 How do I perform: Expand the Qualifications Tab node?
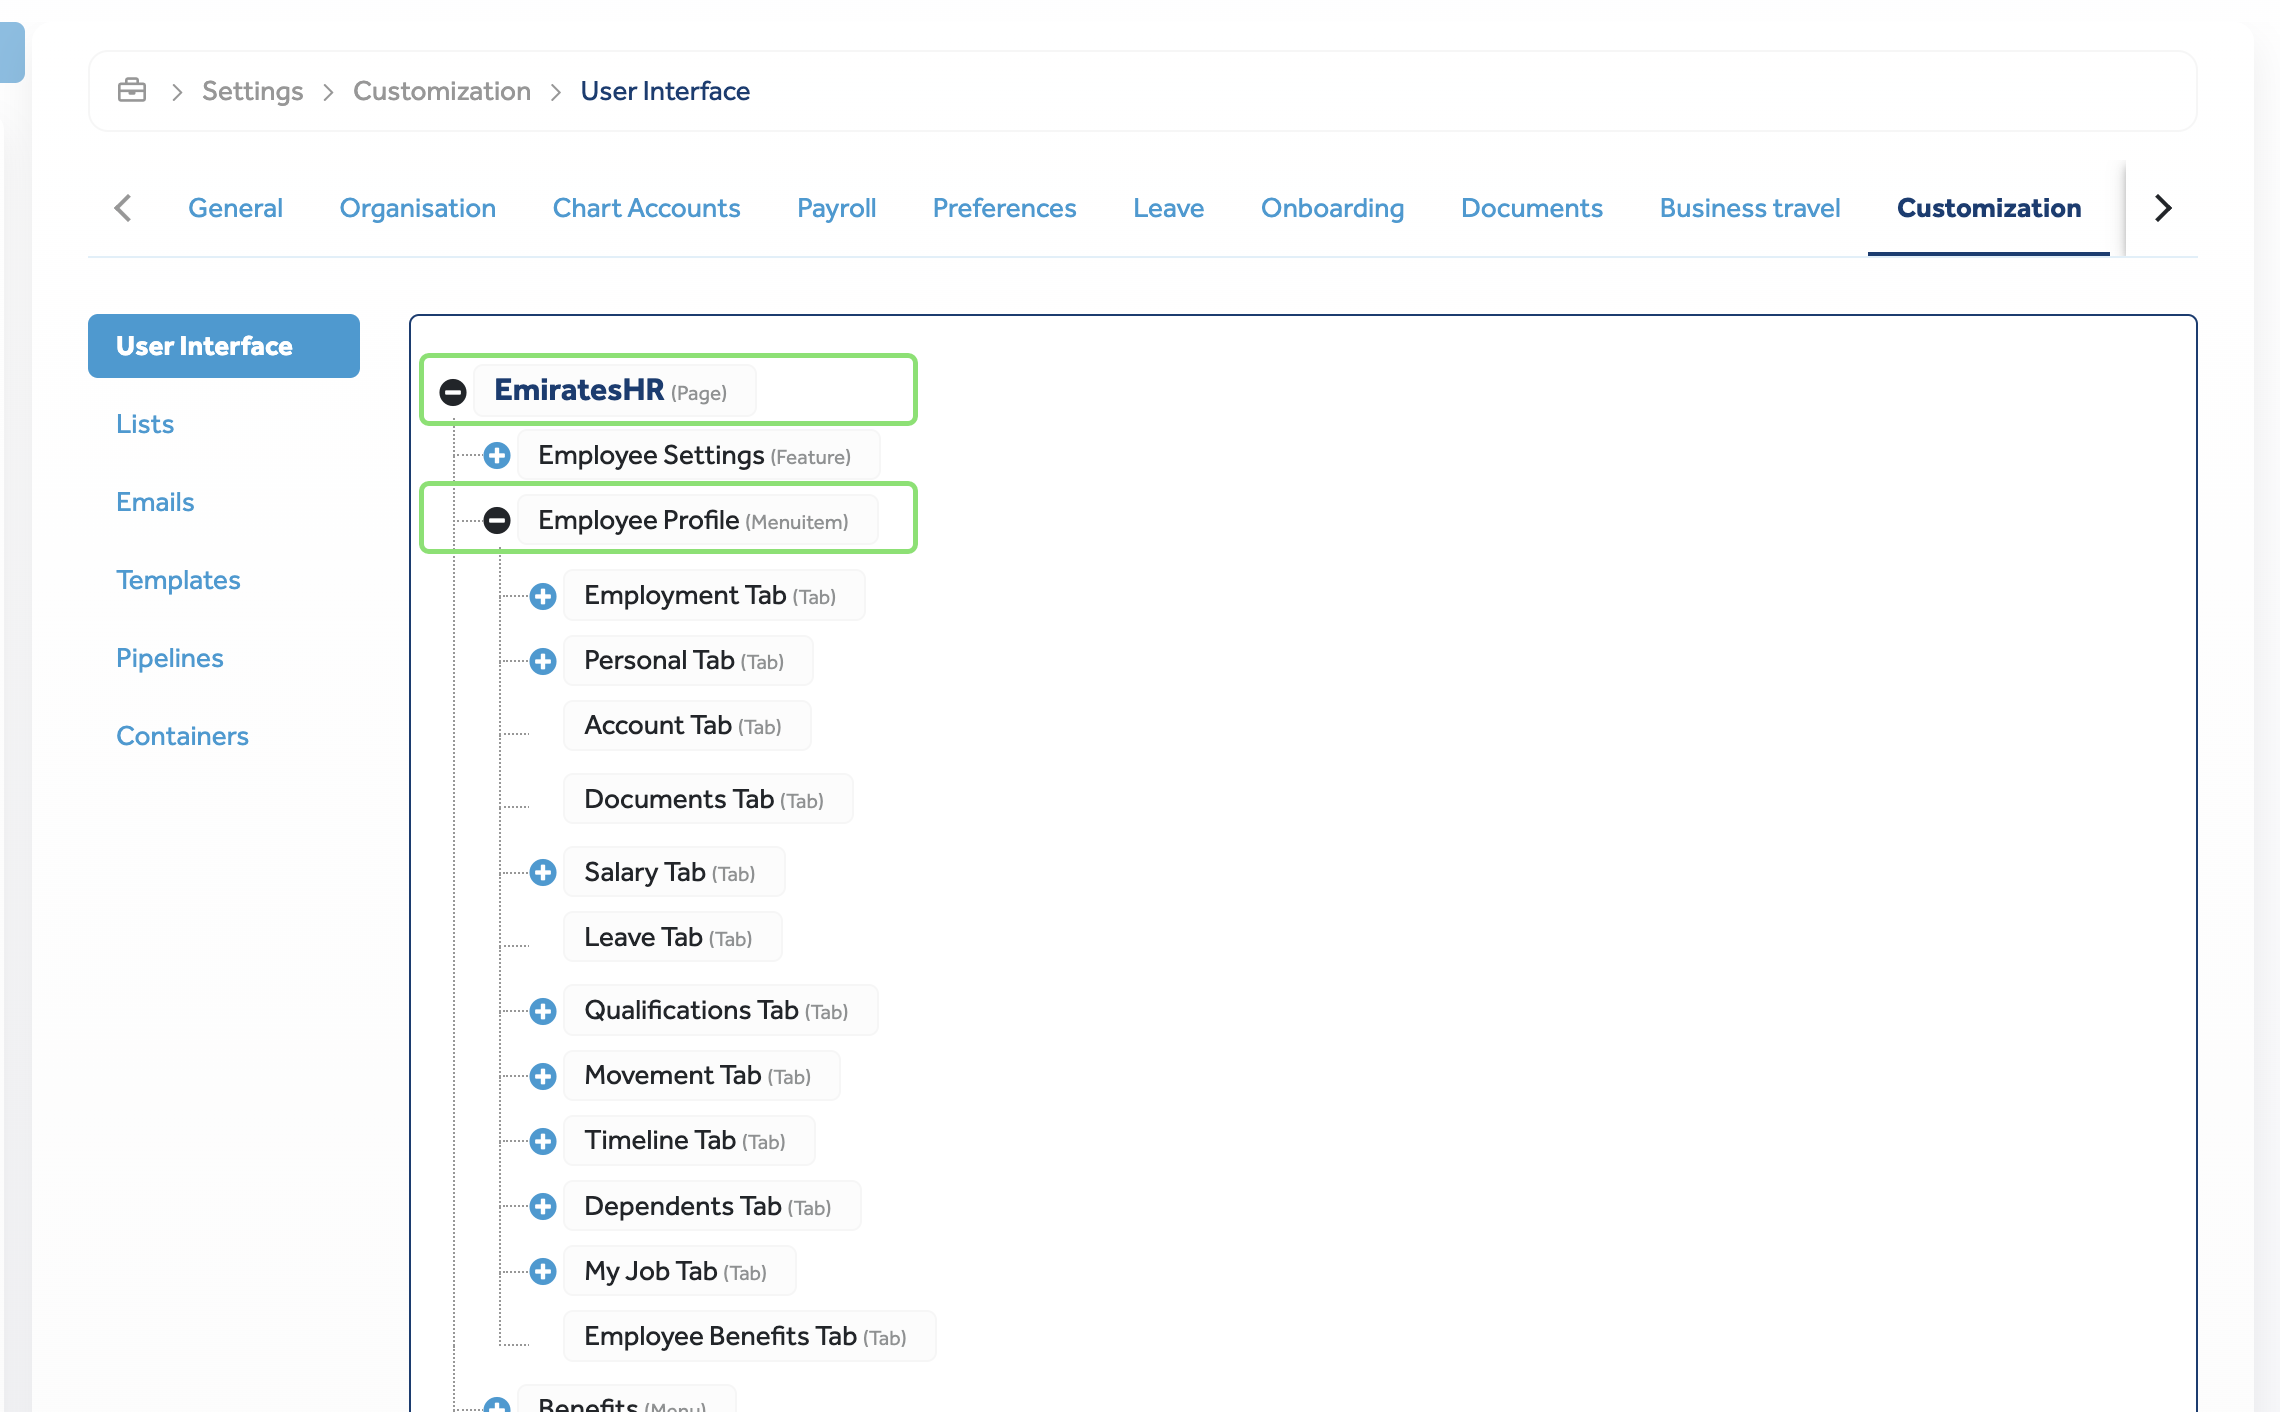tap(542, 1011)
